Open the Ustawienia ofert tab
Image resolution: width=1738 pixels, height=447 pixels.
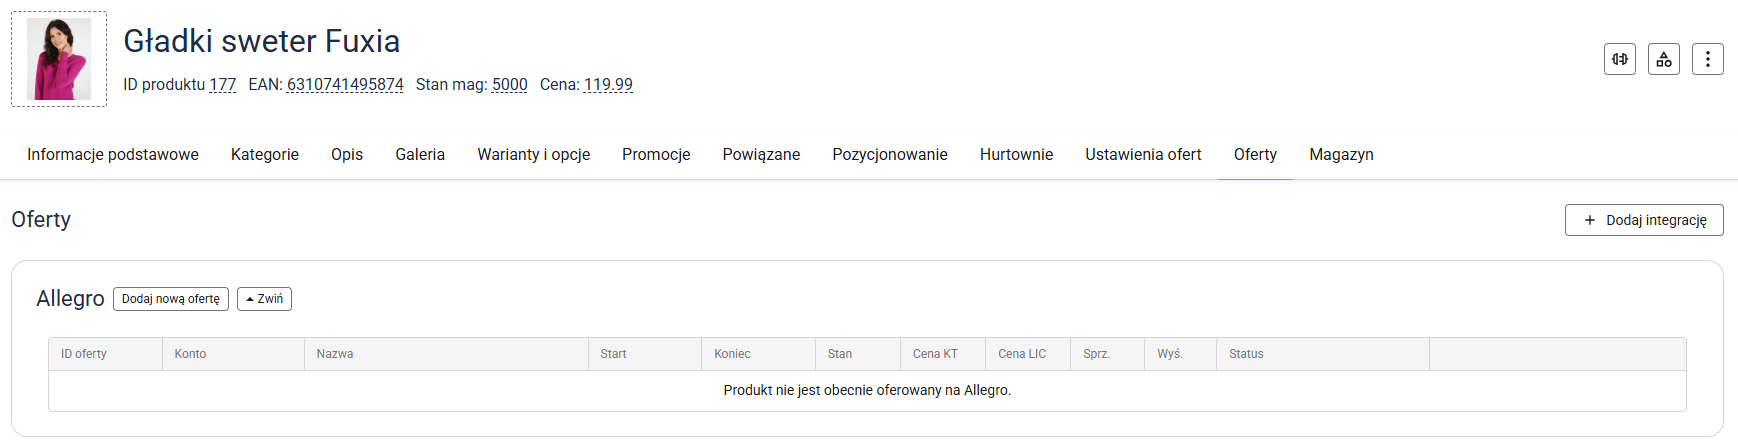pos(1143,154)
